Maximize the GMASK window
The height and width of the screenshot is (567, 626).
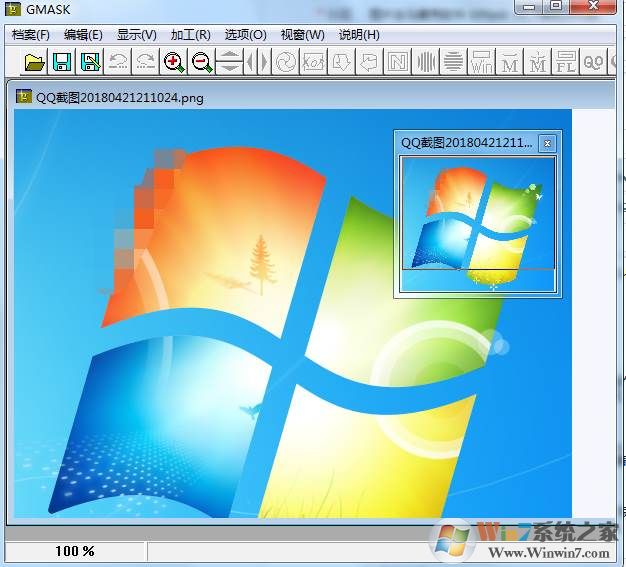[556, 6]
